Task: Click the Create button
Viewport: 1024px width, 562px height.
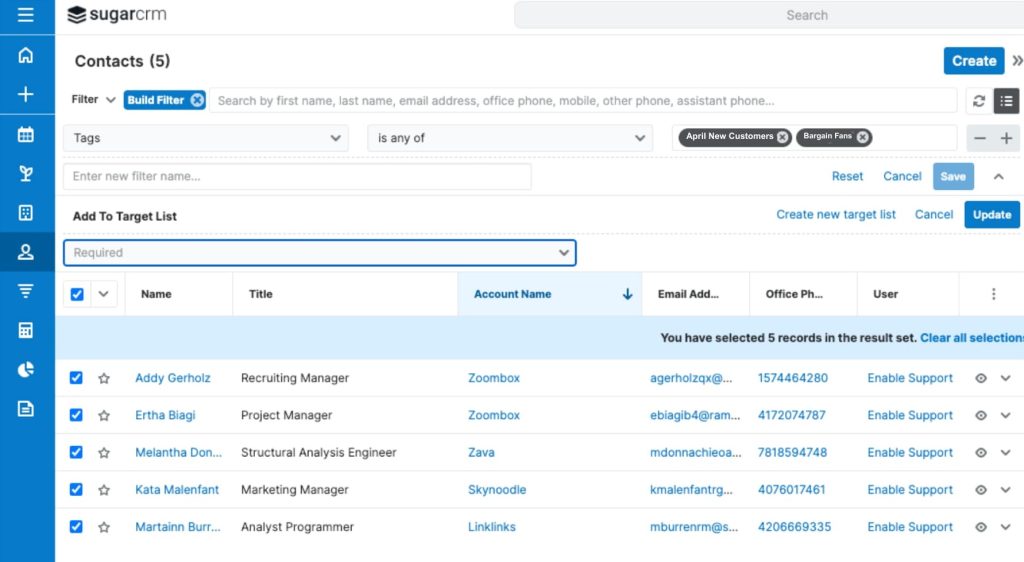Action: (974, 61)
